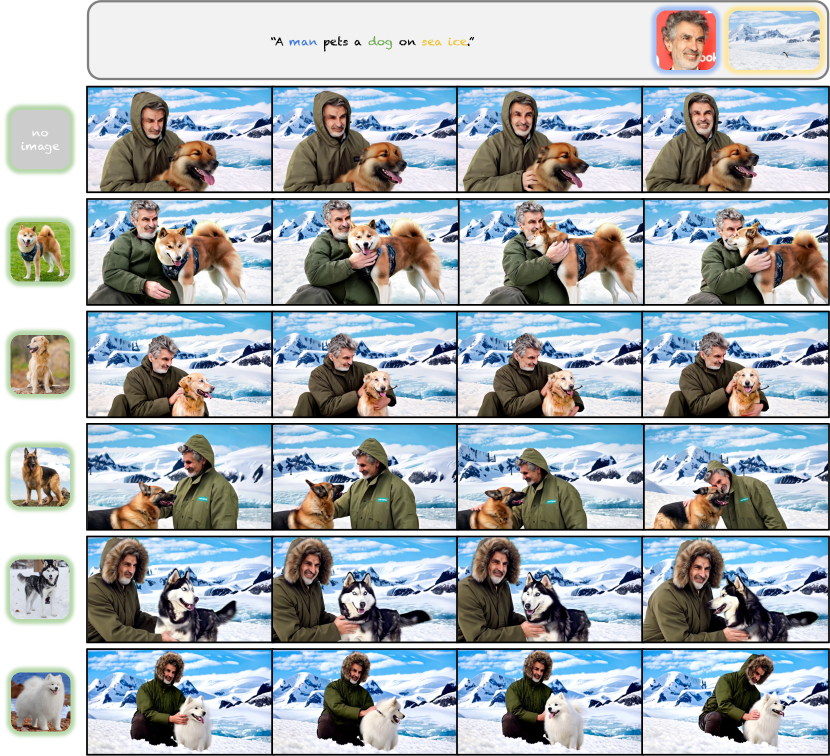
Task: Choose the husky in snow reference thumbnail
Action: (40, 589)
